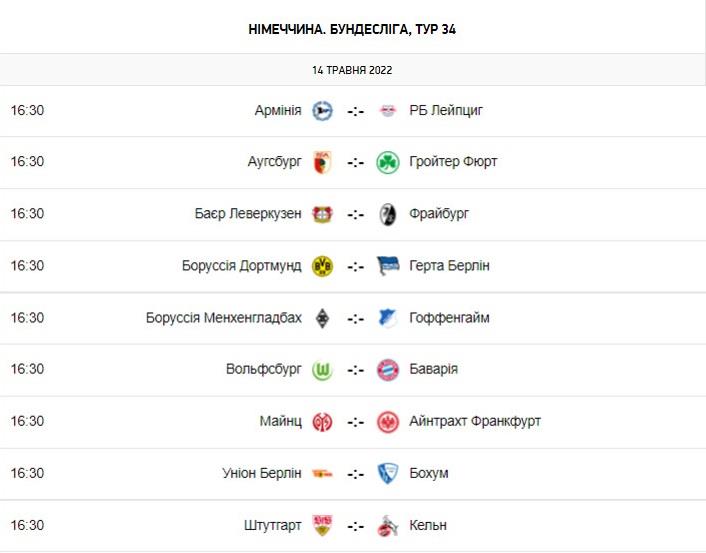706x553 pixels.
Task: Open the Фрайбург team link
Action: click(439, 214)
